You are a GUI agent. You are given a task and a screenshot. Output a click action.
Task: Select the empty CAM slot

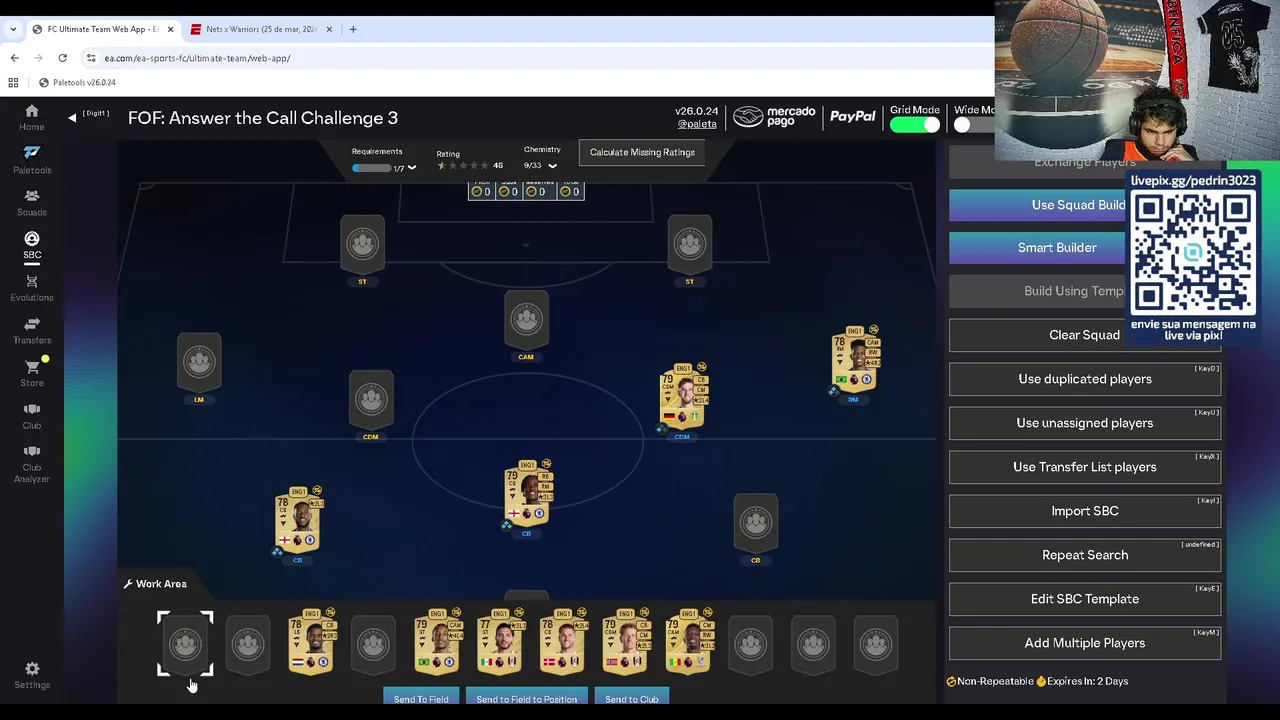526,320
